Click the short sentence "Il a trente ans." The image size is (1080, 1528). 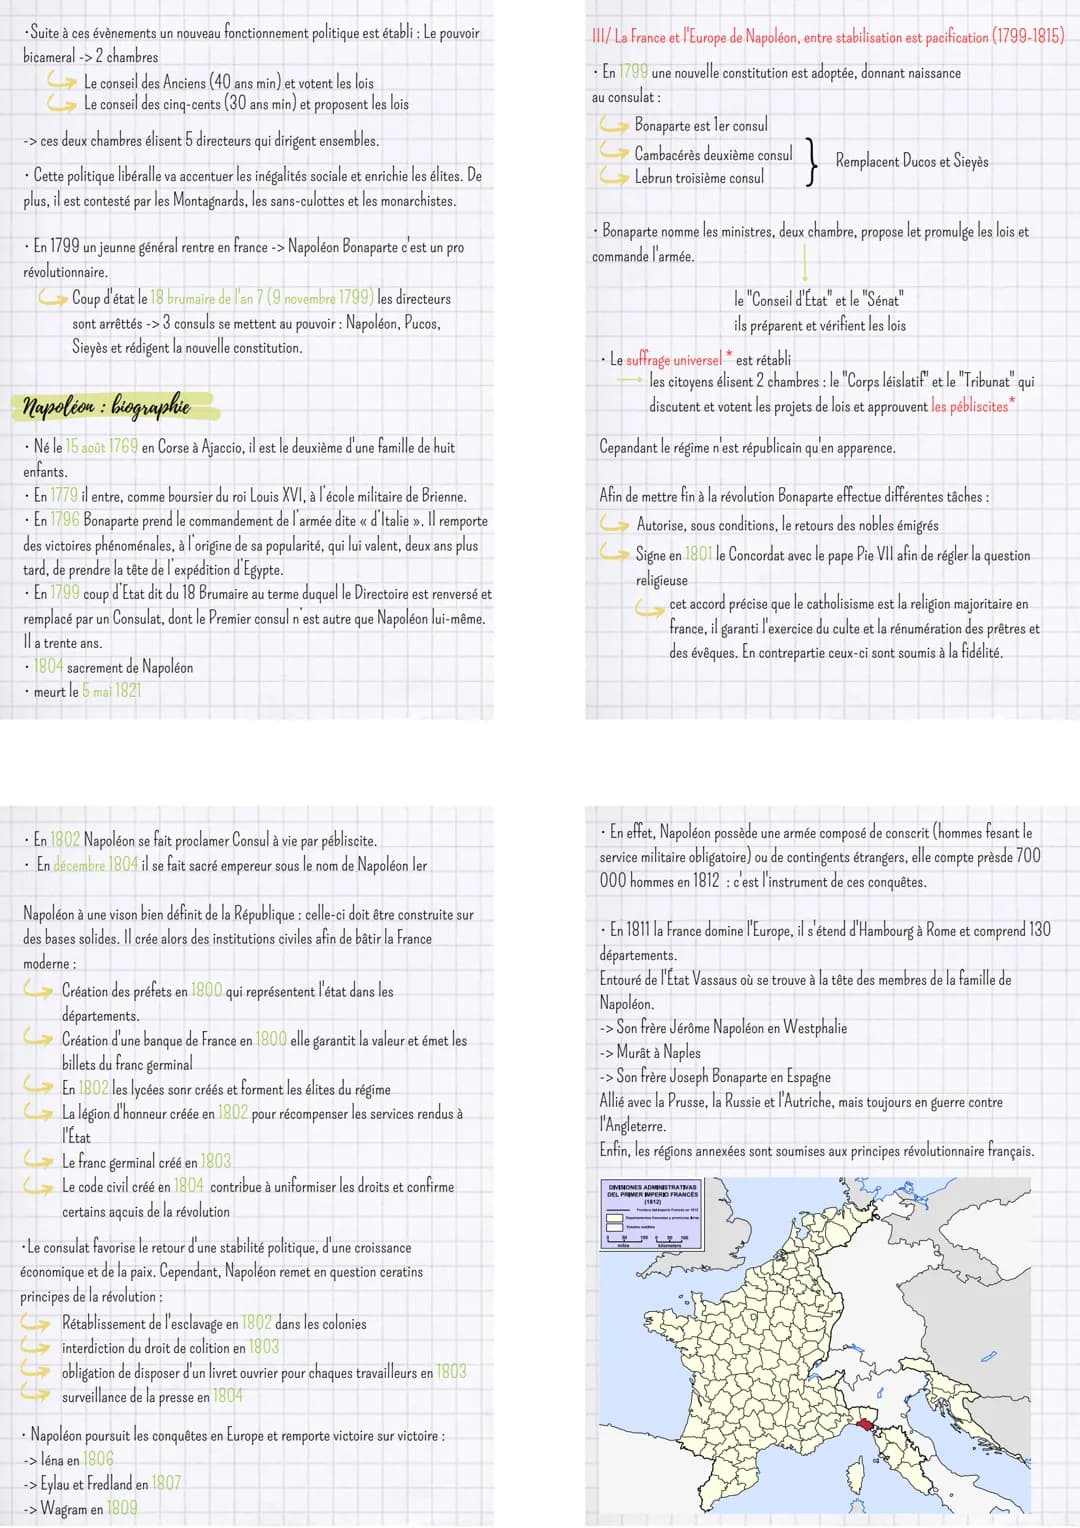click(x=63, y=642)
